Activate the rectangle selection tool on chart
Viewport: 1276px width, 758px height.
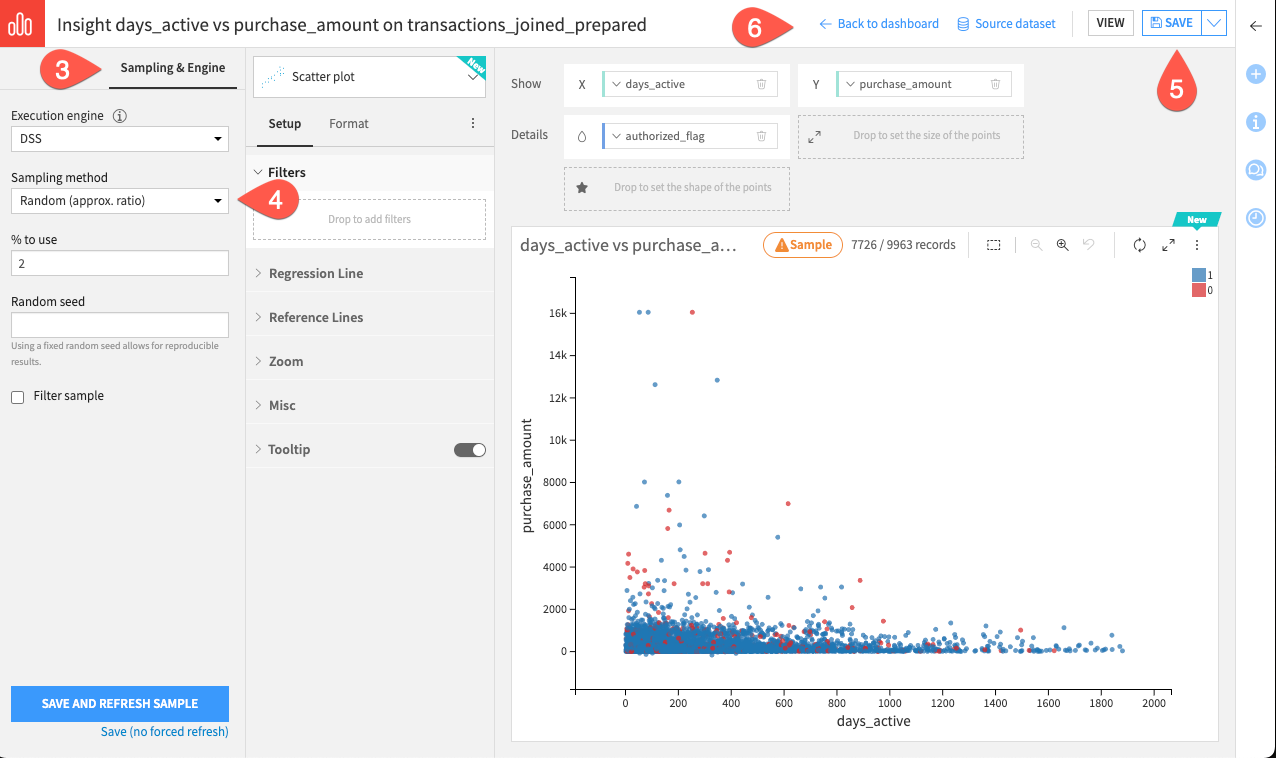[993, 245]
